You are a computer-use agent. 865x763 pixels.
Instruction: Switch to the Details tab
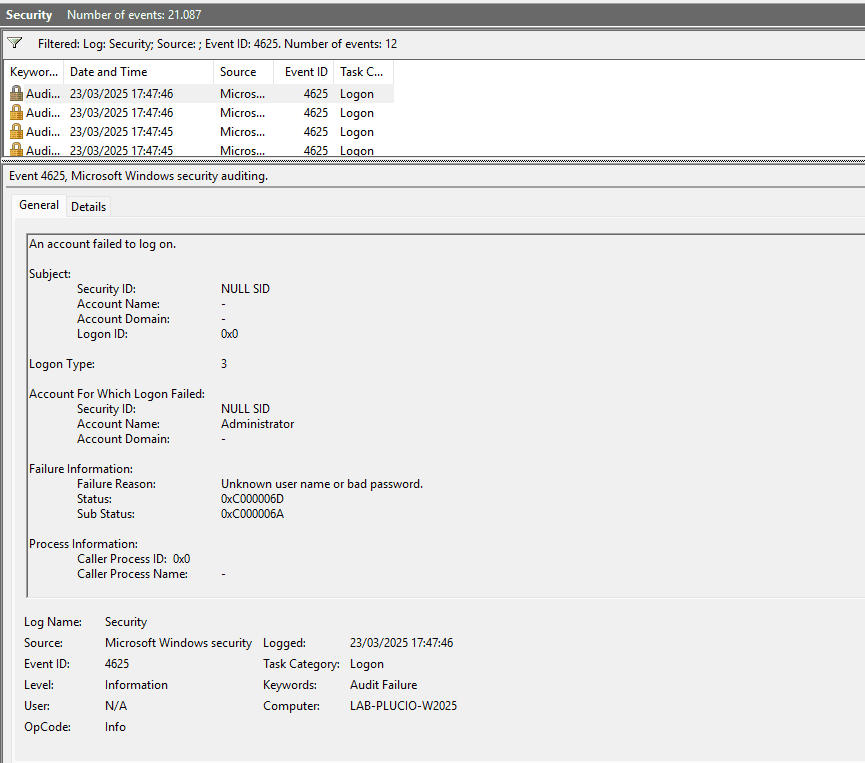coord(88,207)
